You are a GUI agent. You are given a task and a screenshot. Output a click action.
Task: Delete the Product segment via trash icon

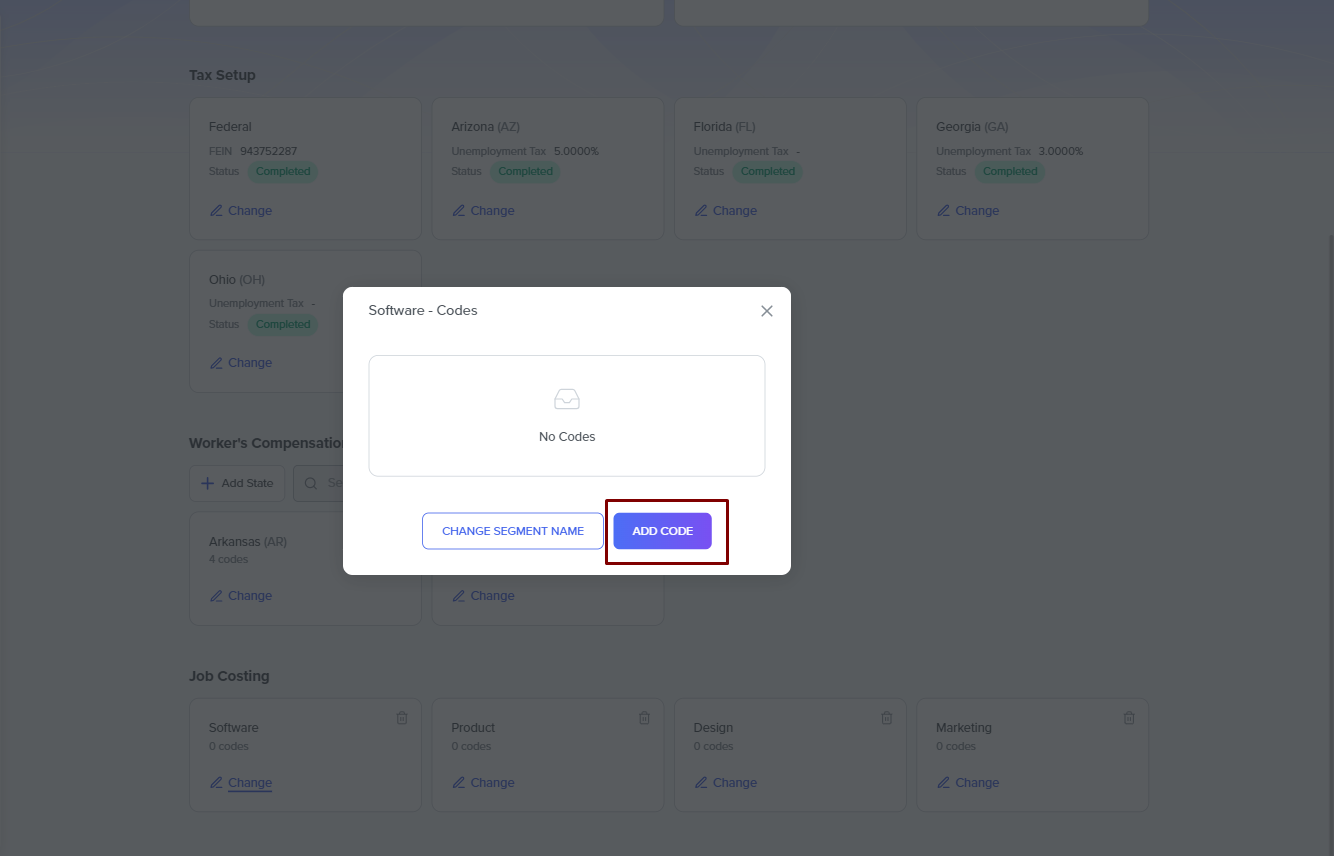click(x=645, y=718)
